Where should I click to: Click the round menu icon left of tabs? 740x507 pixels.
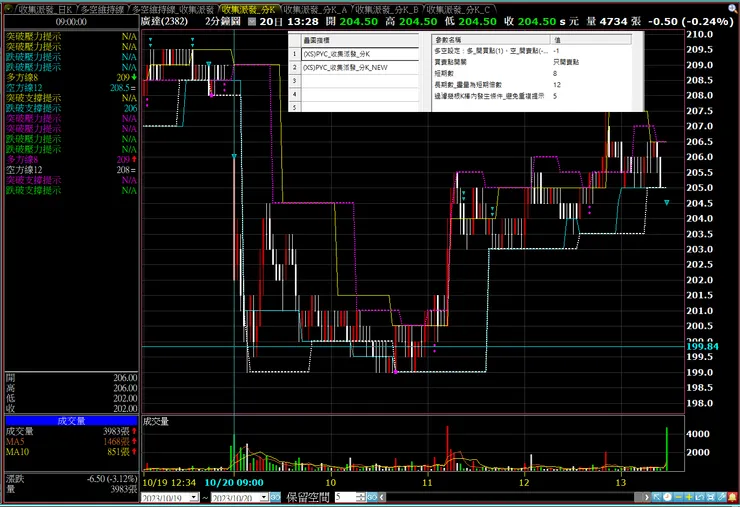point(8,8)
